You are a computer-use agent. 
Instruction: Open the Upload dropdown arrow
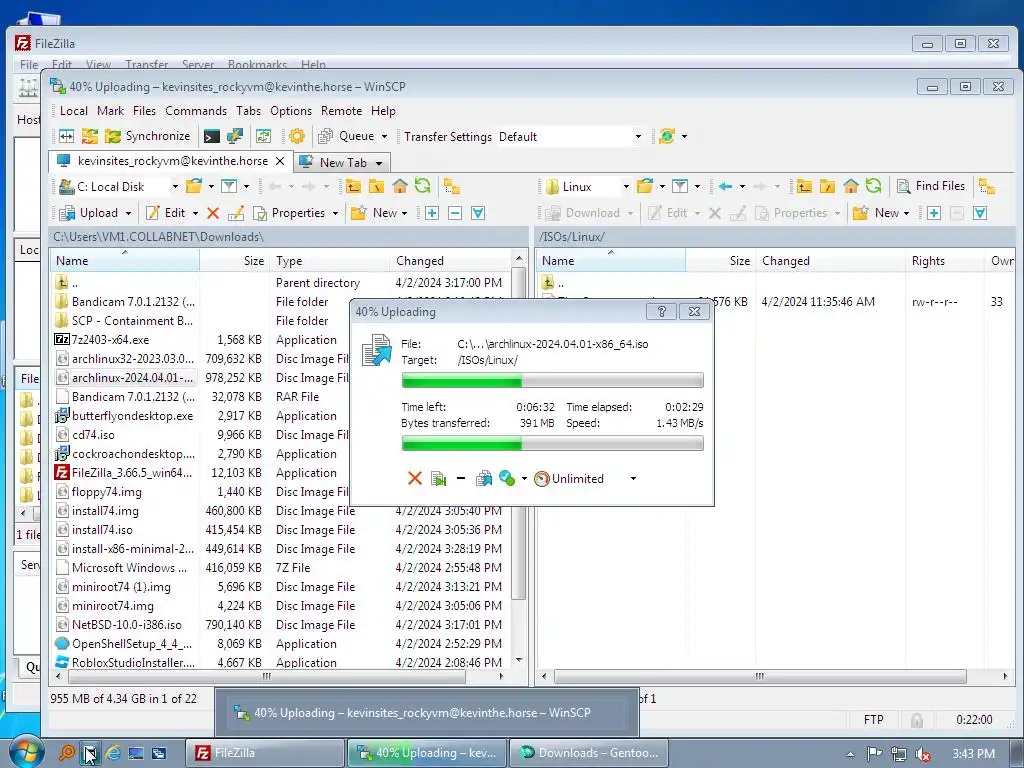[128, 213]
